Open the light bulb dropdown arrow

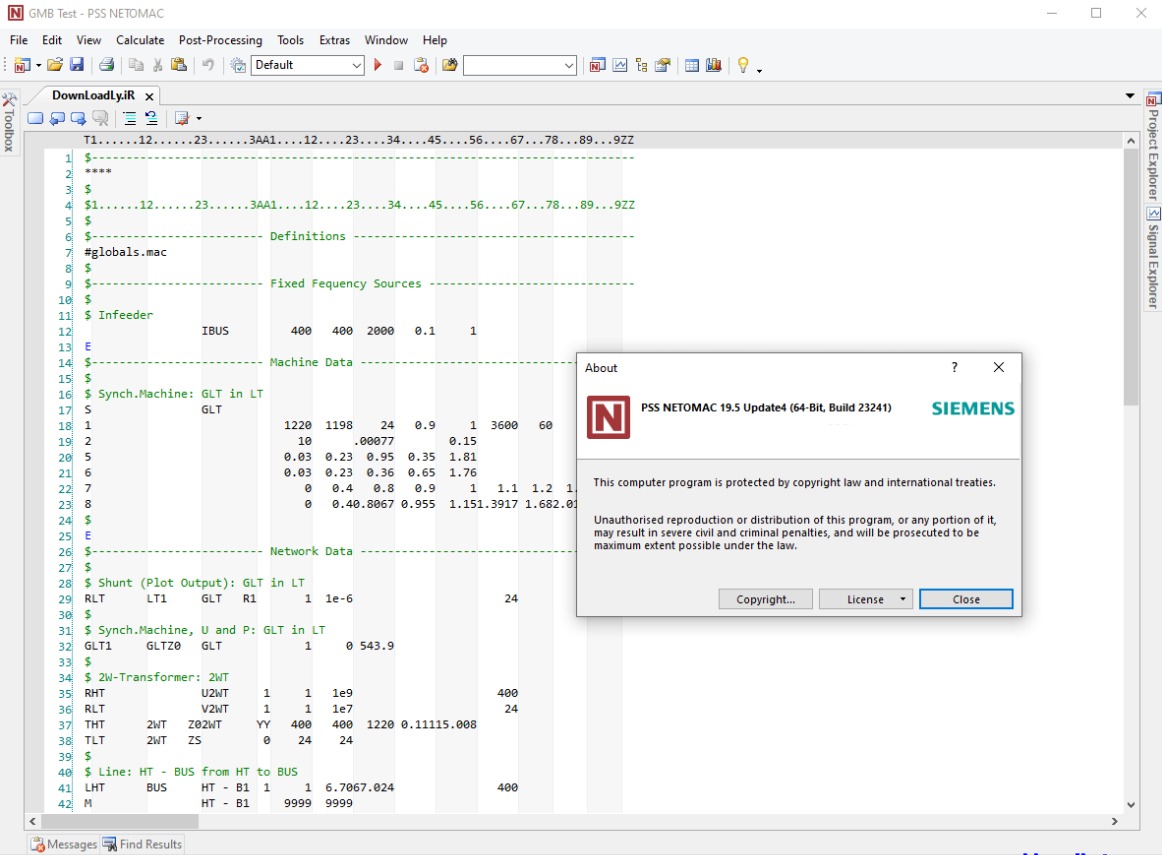pyautogui.click(x=760, y=70)
